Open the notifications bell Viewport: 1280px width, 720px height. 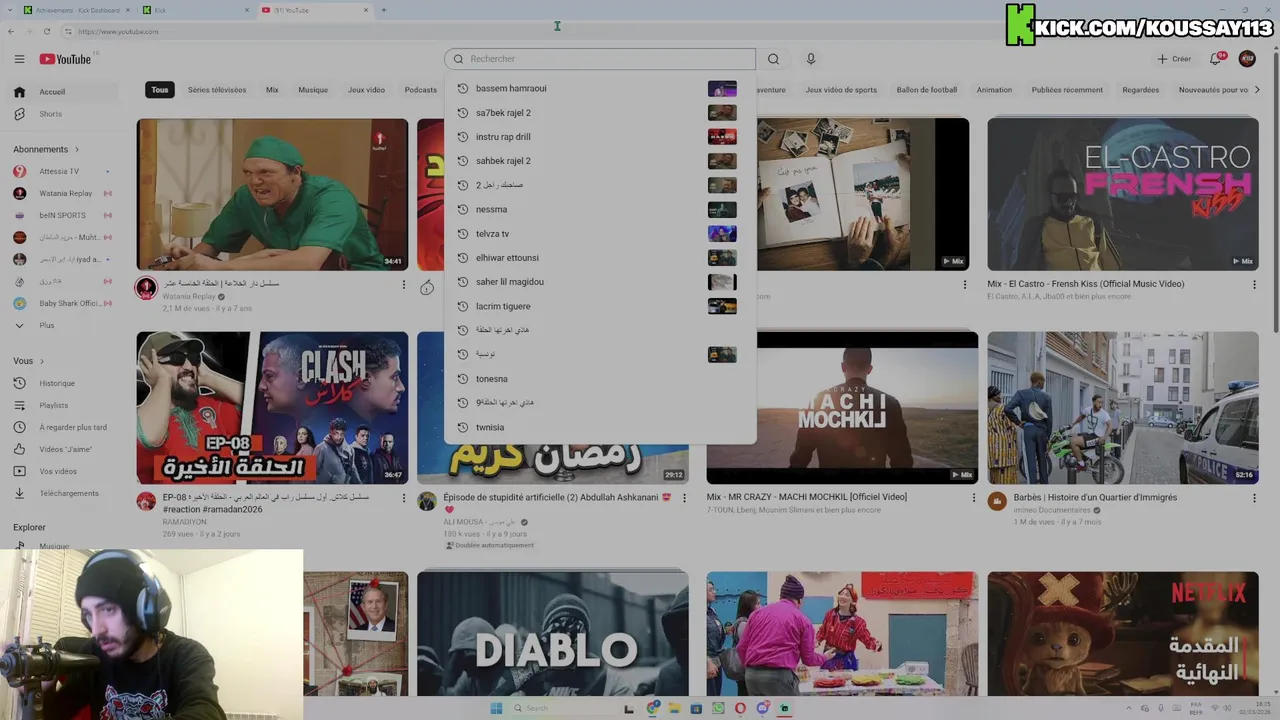pos(1216,59)
